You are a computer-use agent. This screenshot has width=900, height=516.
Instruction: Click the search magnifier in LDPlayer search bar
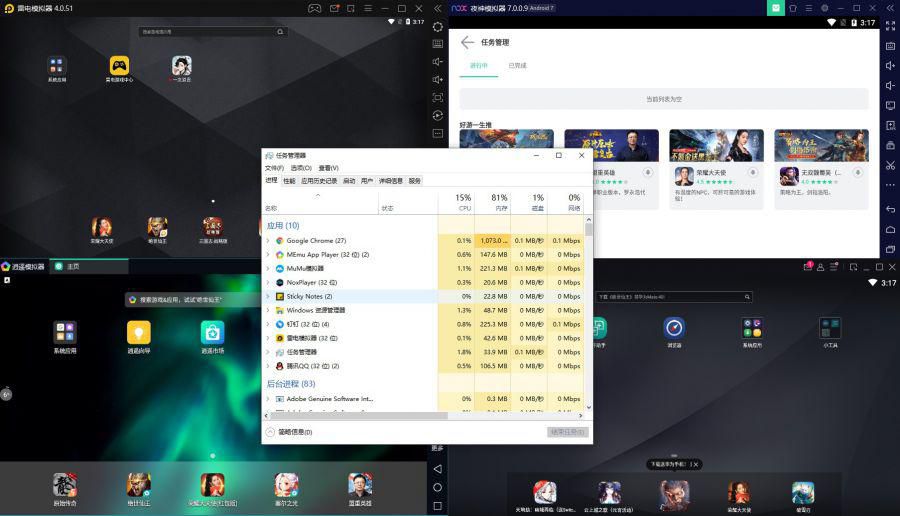pos(280,32)
